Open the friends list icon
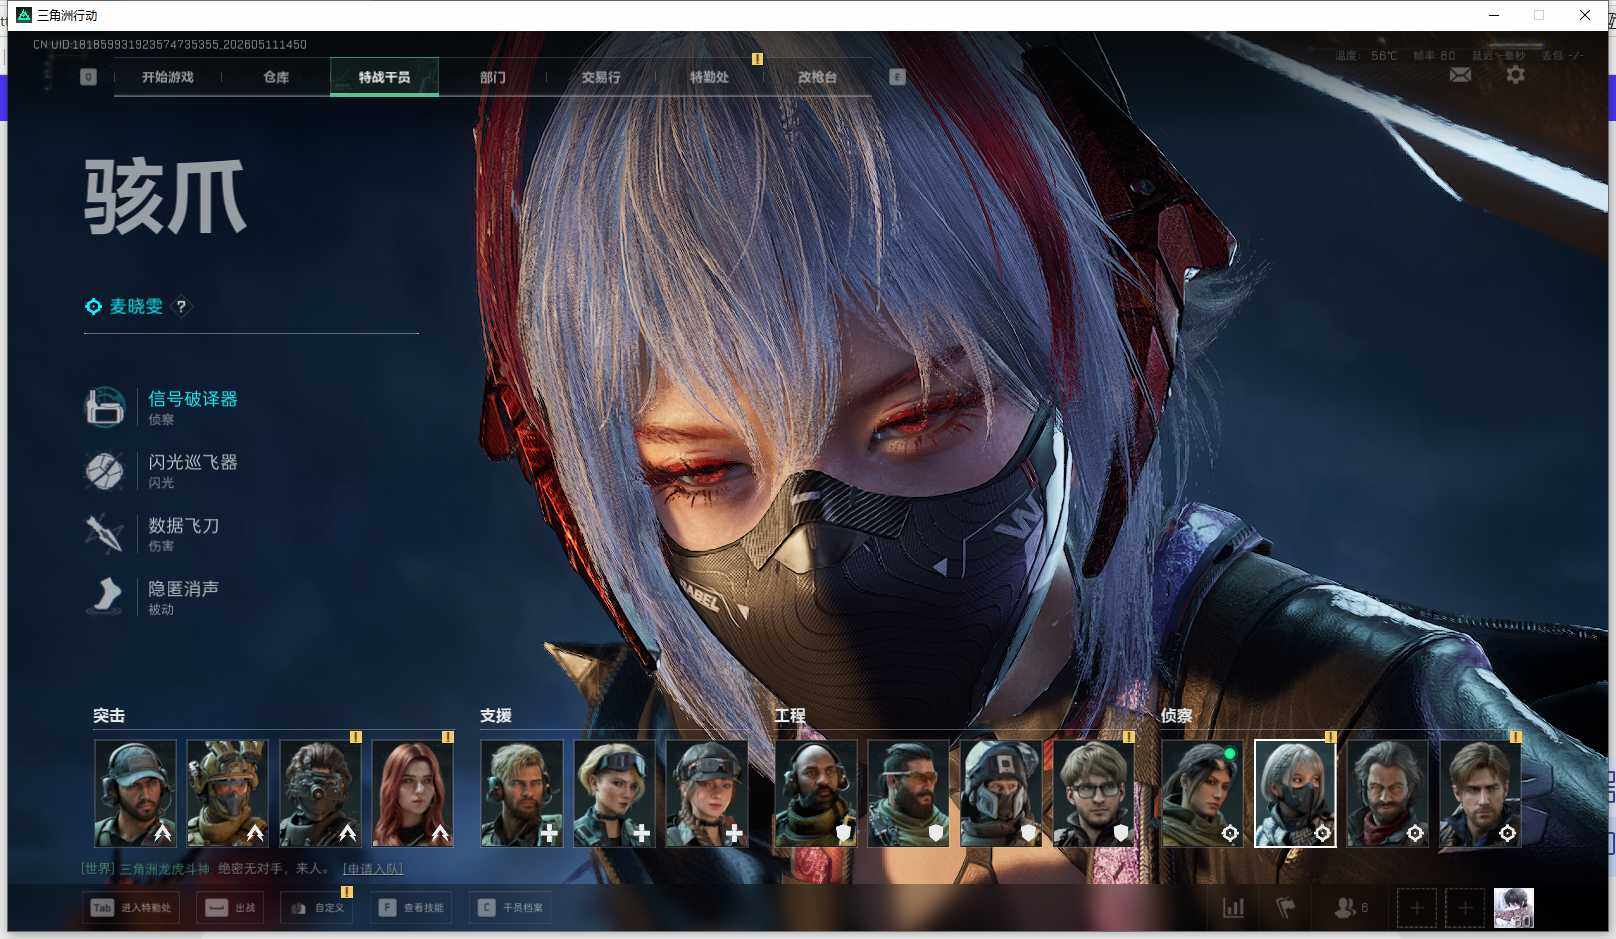This screenshot has height=939, width=1616. pos(1350,908)
